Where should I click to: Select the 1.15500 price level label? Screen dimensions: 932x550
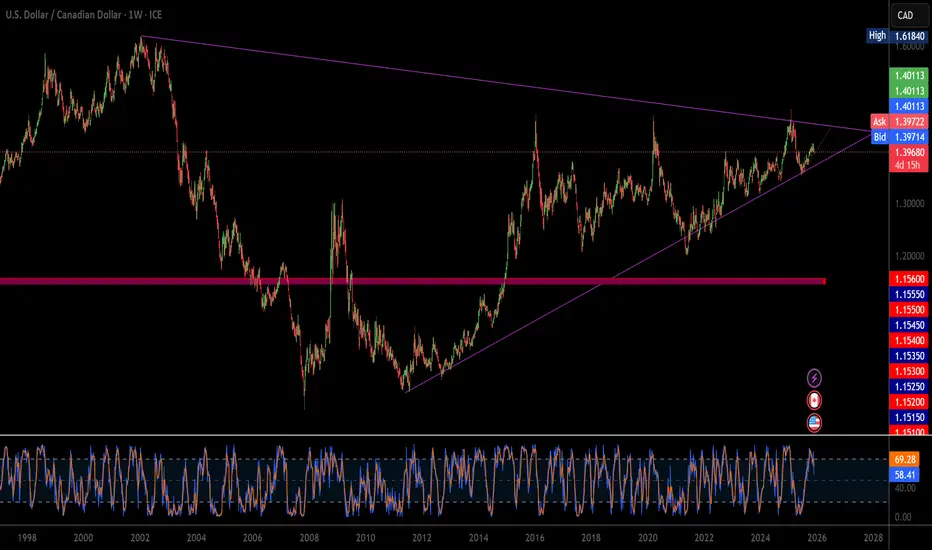tap(908, 309)
